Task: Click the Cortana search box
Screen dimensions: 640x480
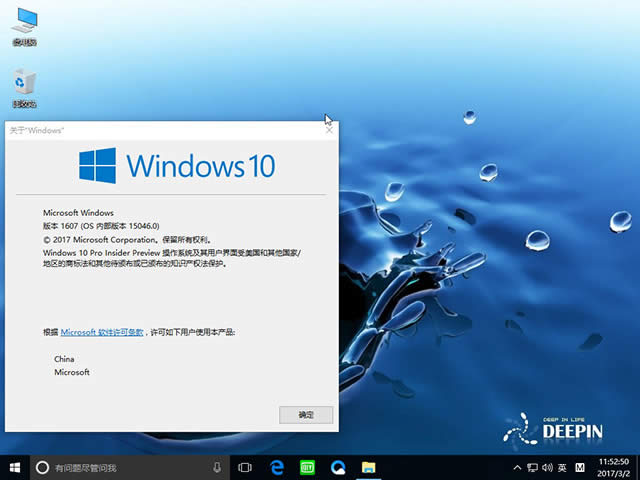Action: [x=120, y=467]
